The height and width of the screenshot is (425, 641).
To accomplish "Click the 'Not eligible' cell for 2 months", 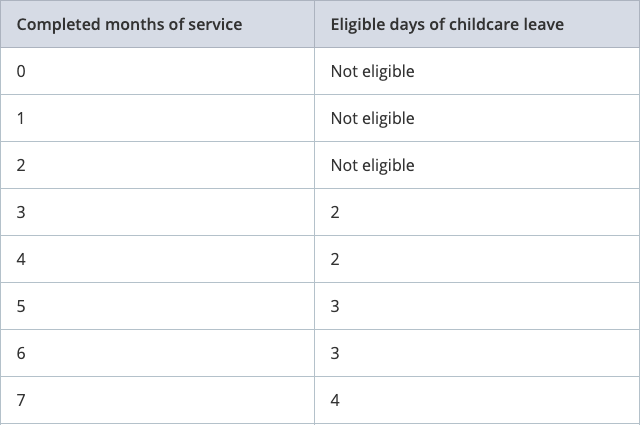I will 372,165.
